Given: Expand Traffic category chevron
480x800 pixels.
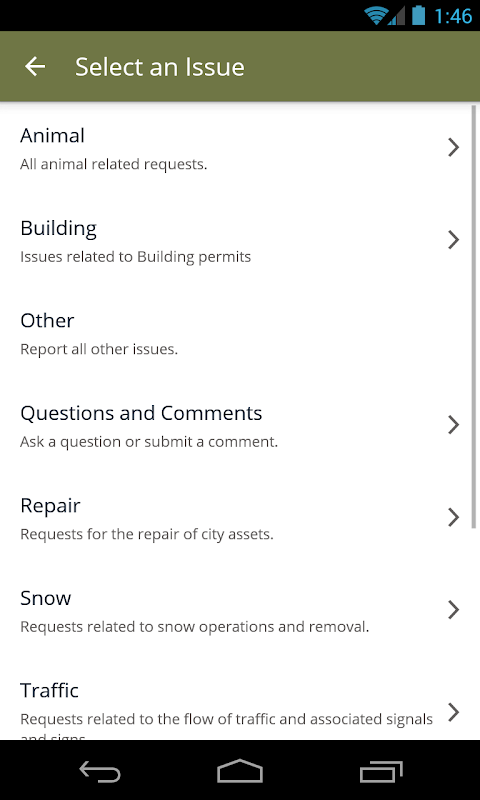Looking at the screenshot, I should (x=453, y=712).
